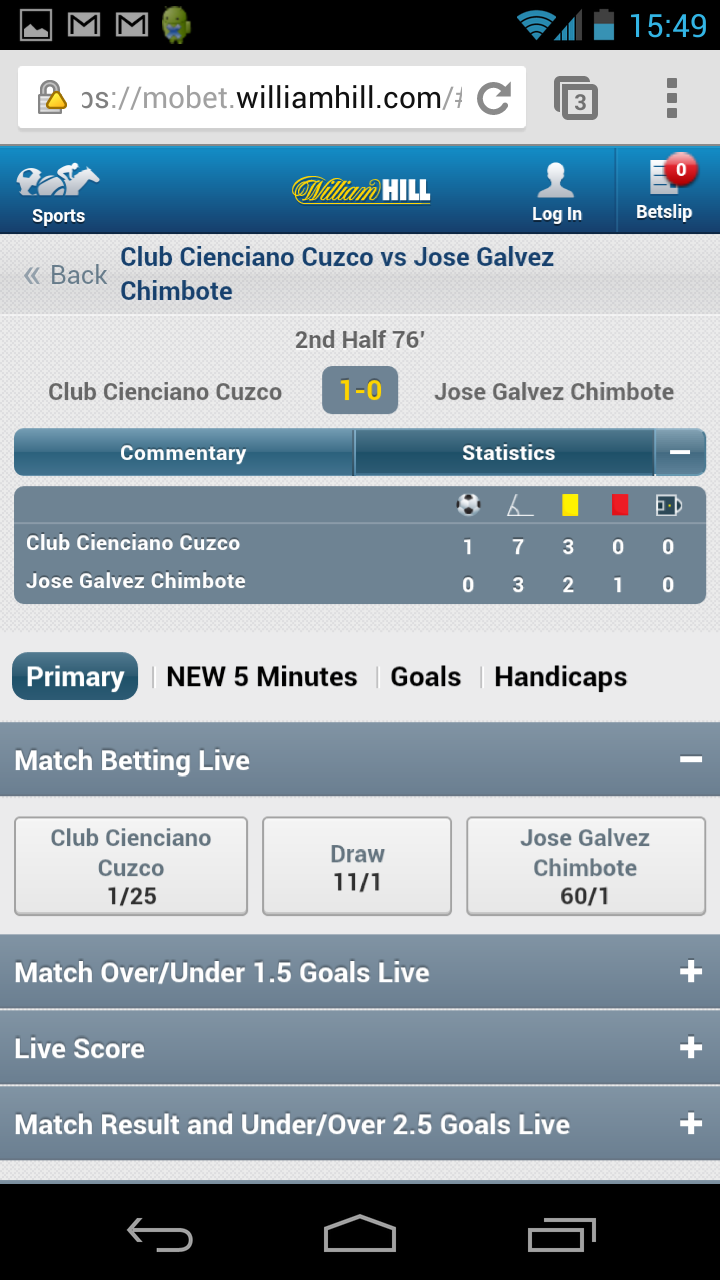Screen dimensions: 720x1280
Task: Open the NEW 5 Minutes markets tab
Action: point(262,677)
